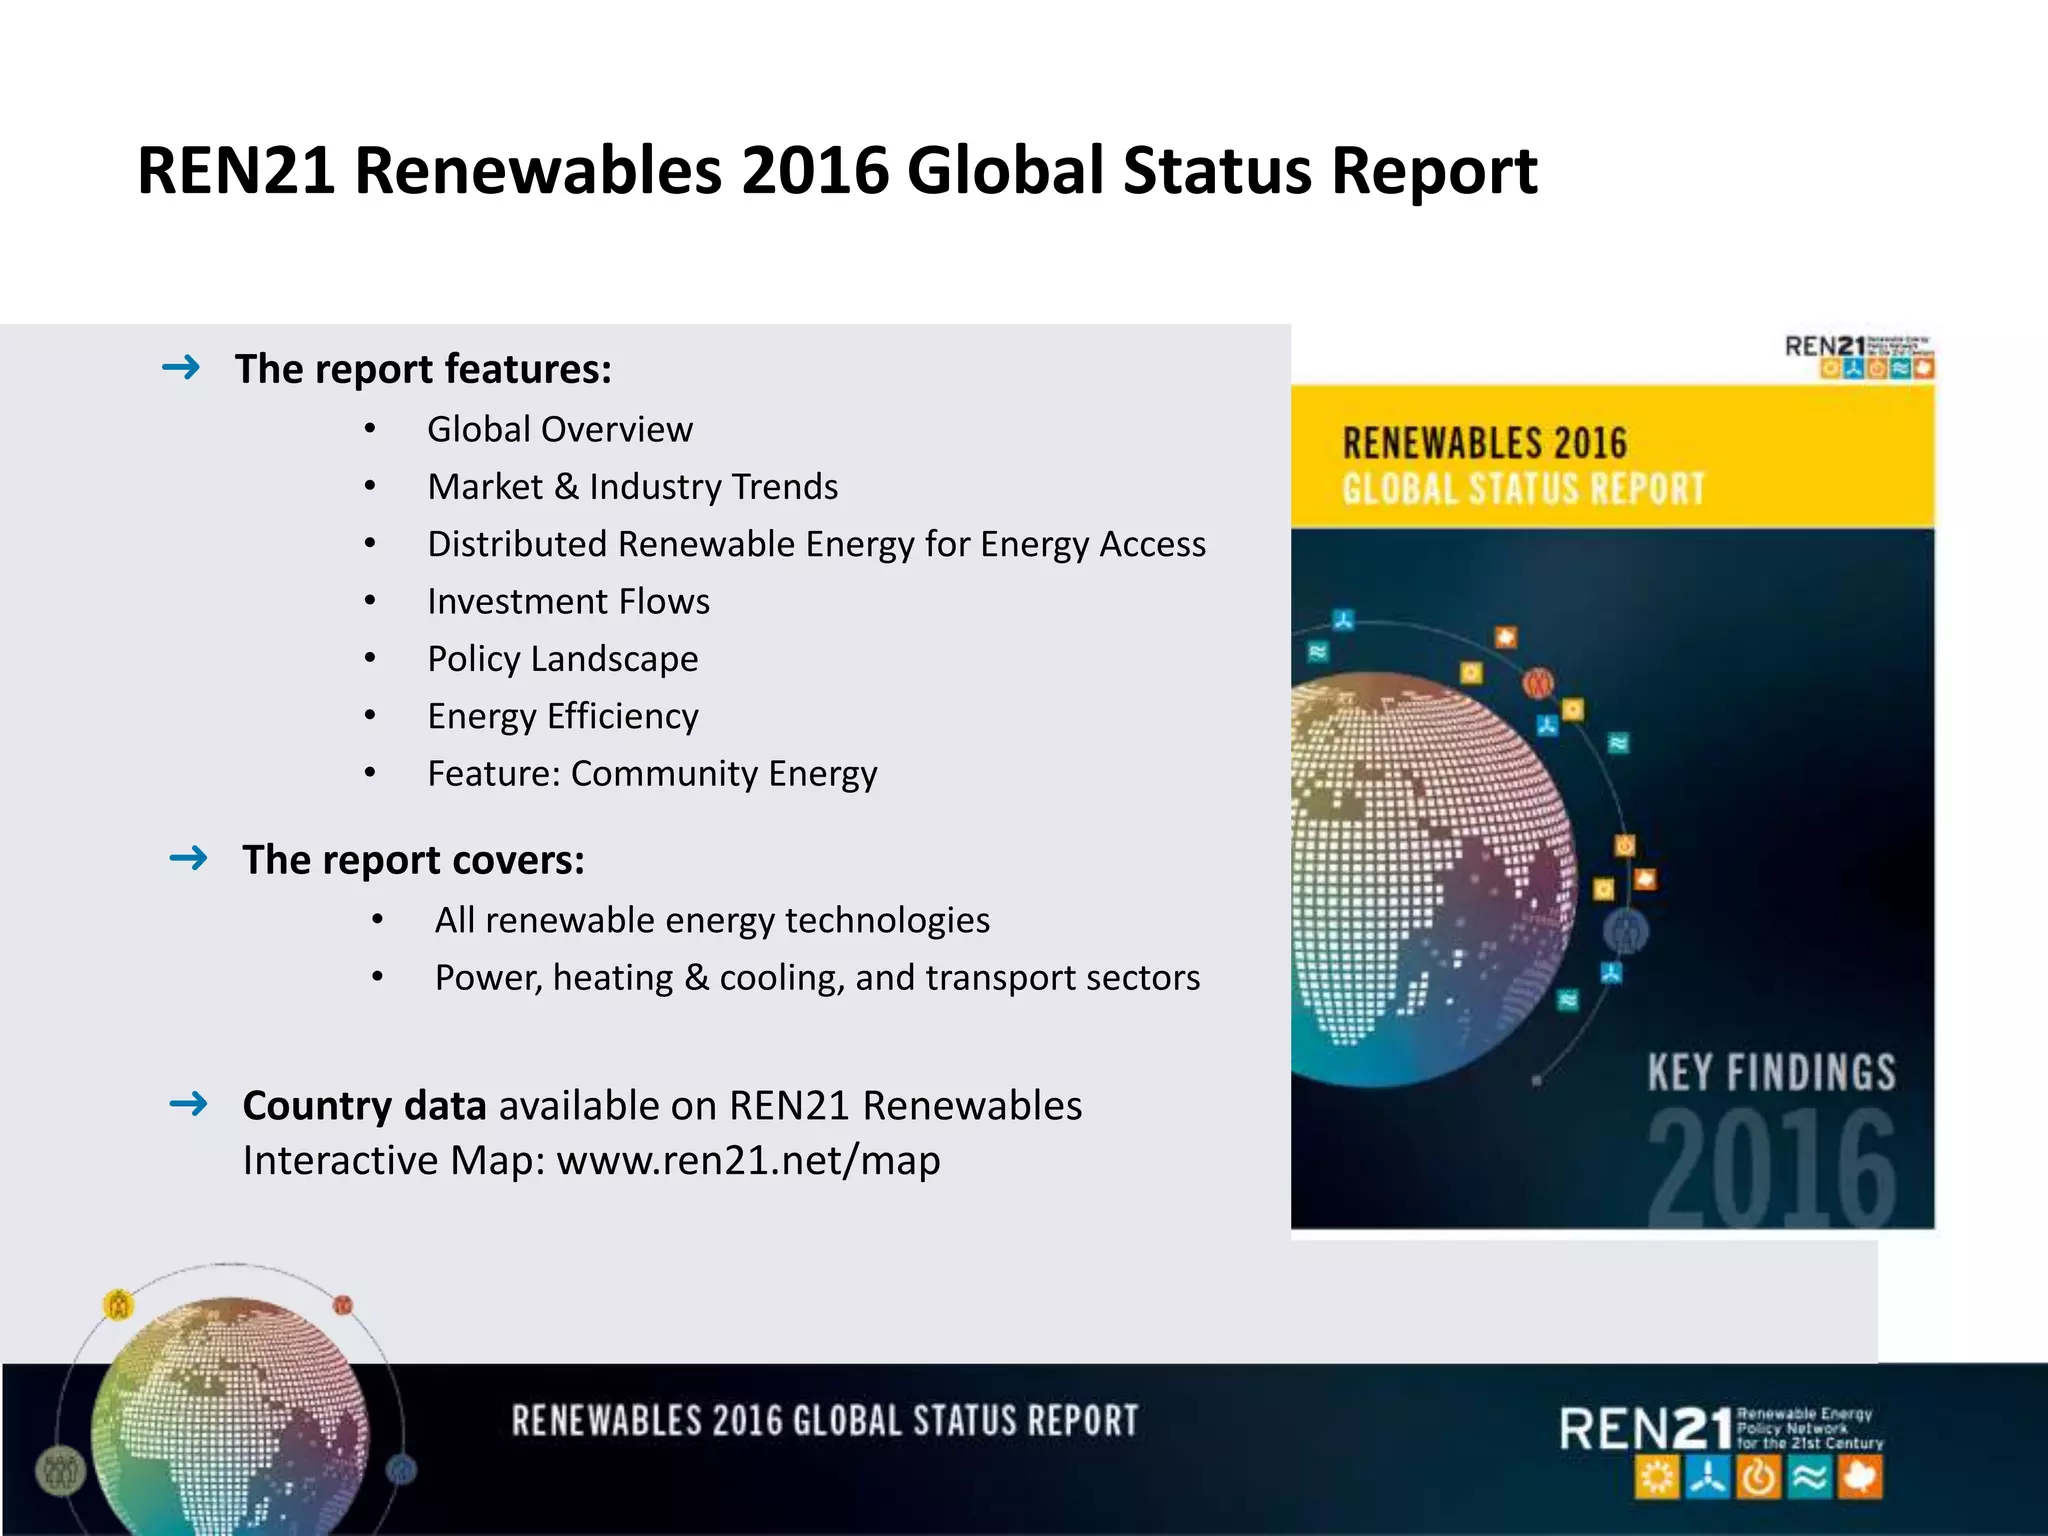
Task: Click 'Distributed Renewable Energy for Energy Access'
Action: point(817,545)
